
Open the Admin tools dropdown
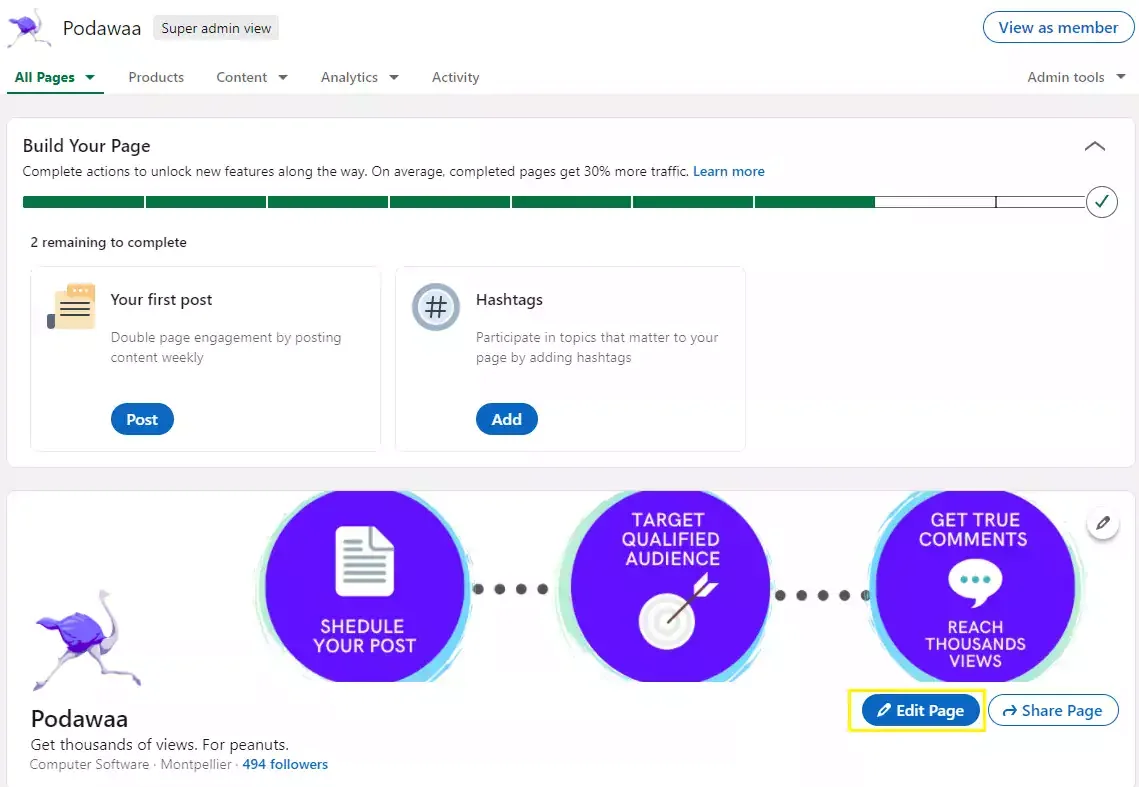(x=1077, y=77)
